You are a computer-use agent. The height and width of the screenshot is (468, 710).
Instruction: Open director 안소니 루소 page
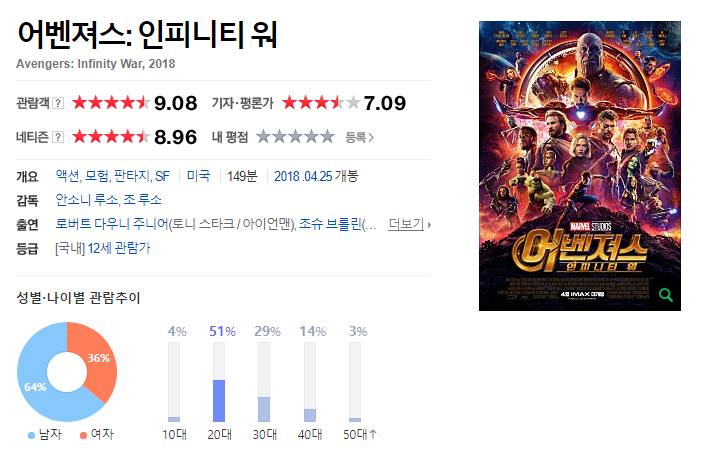click(x=87, y=200)
